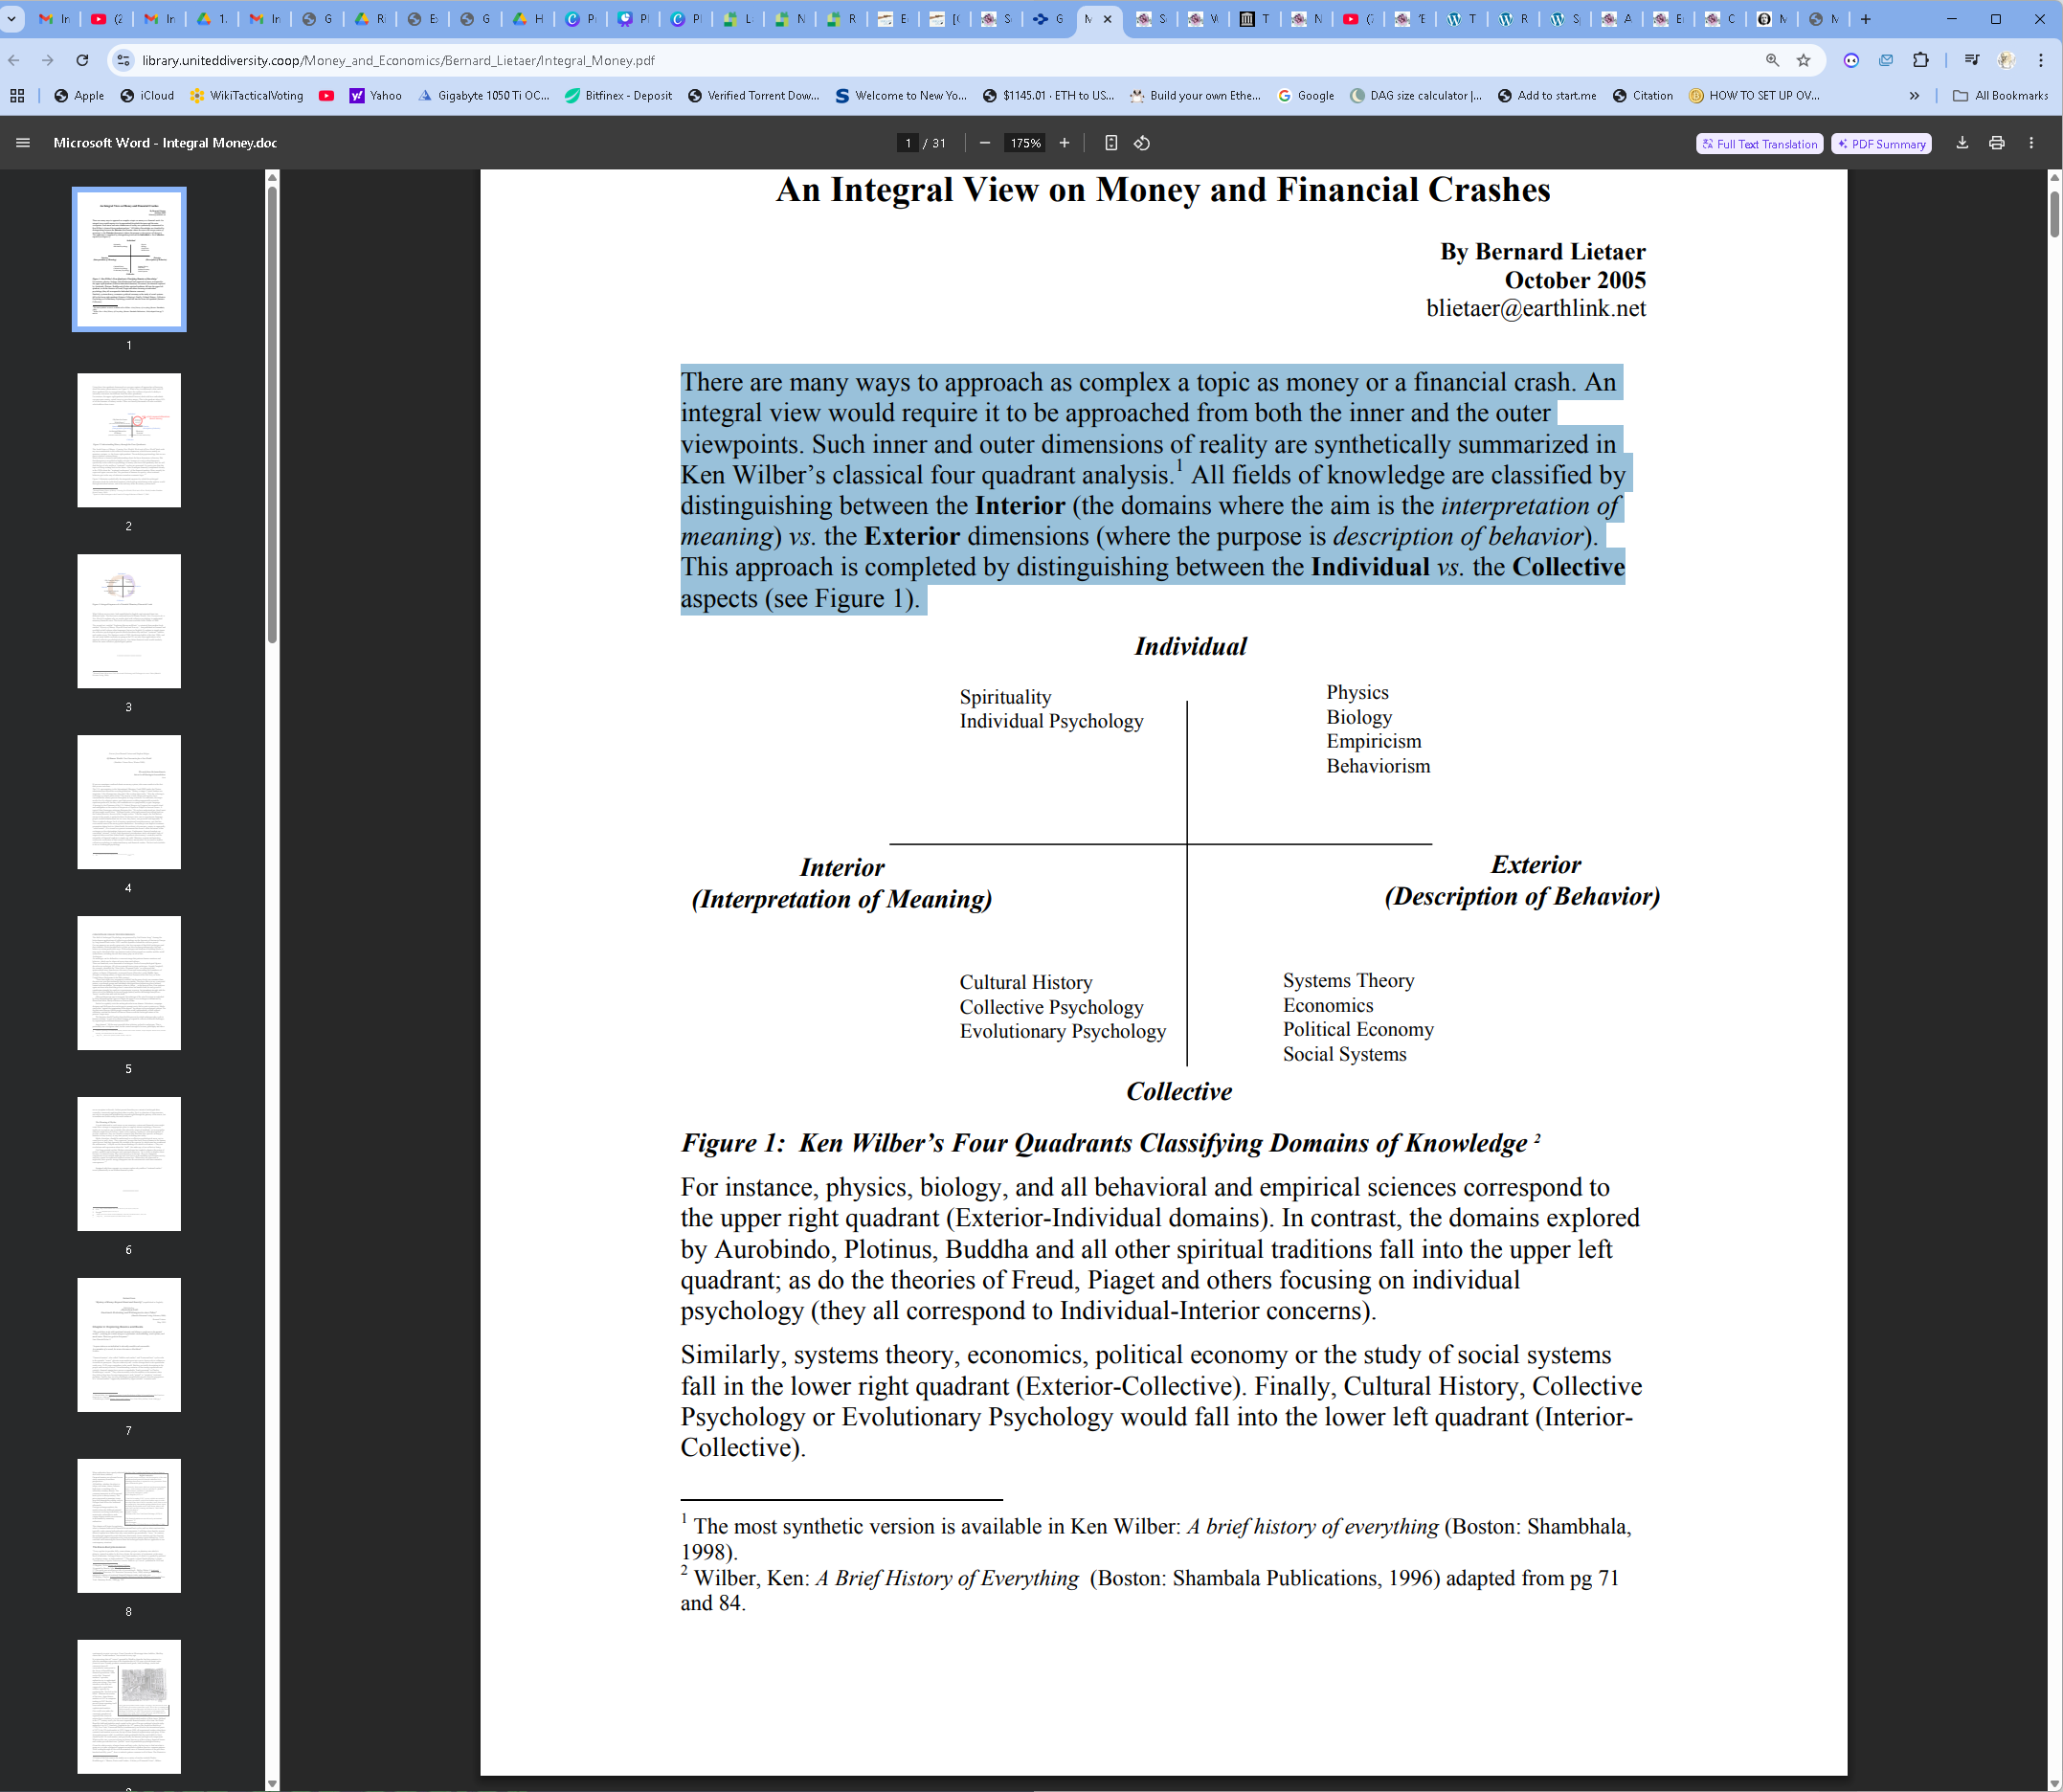The image size is (2063, 1792).
Task: Open a new browser tab
Action: coord(1866,18)
